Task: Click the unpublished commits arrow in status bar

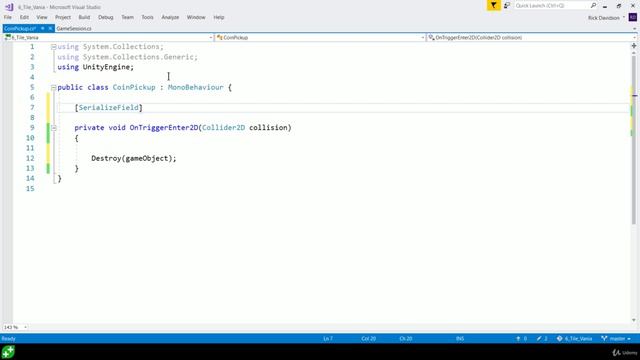Action: click(521, 339)
